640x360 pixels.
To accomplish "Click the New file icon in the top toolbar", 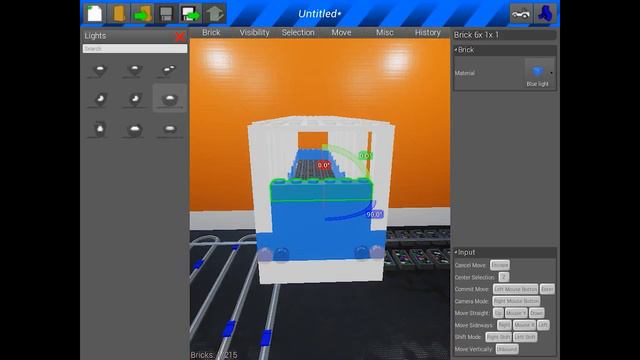I will click(x=95, y=13).
